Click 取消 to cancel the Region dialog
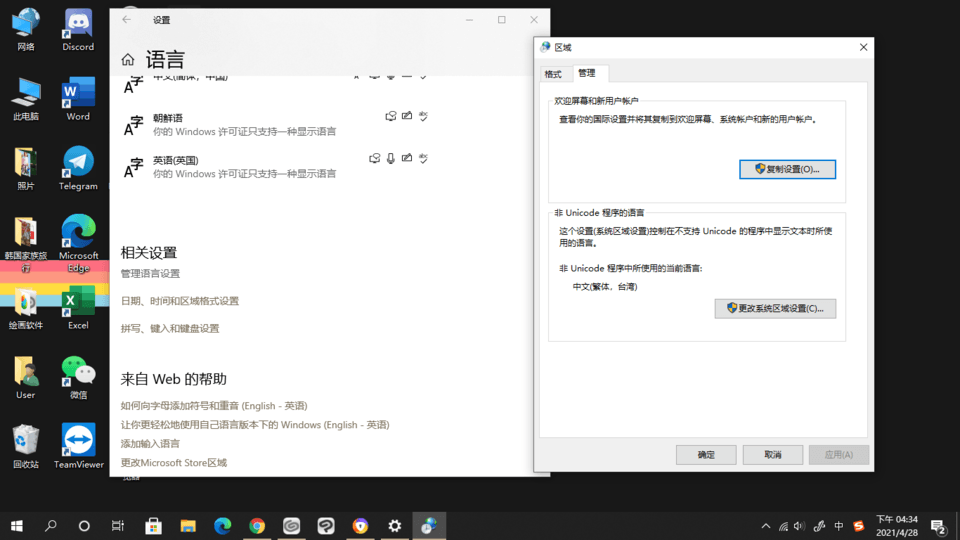 pos(772,454)
